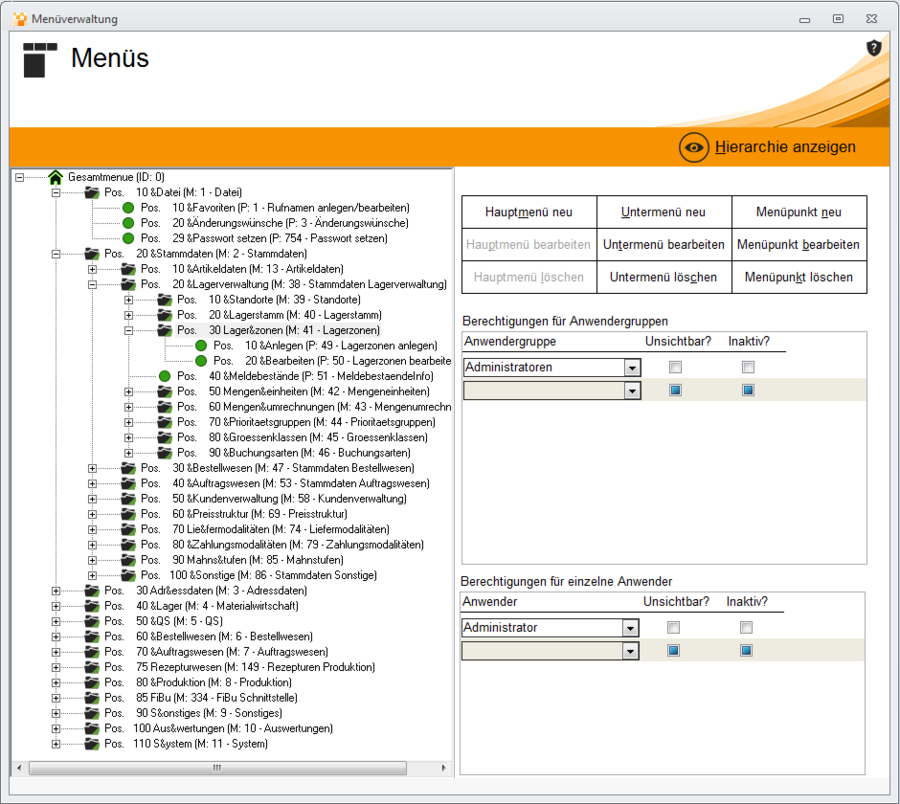900x804 pixels.
Task: Click the horizontal scrollbar thumb of the tree
Action: 218,768
